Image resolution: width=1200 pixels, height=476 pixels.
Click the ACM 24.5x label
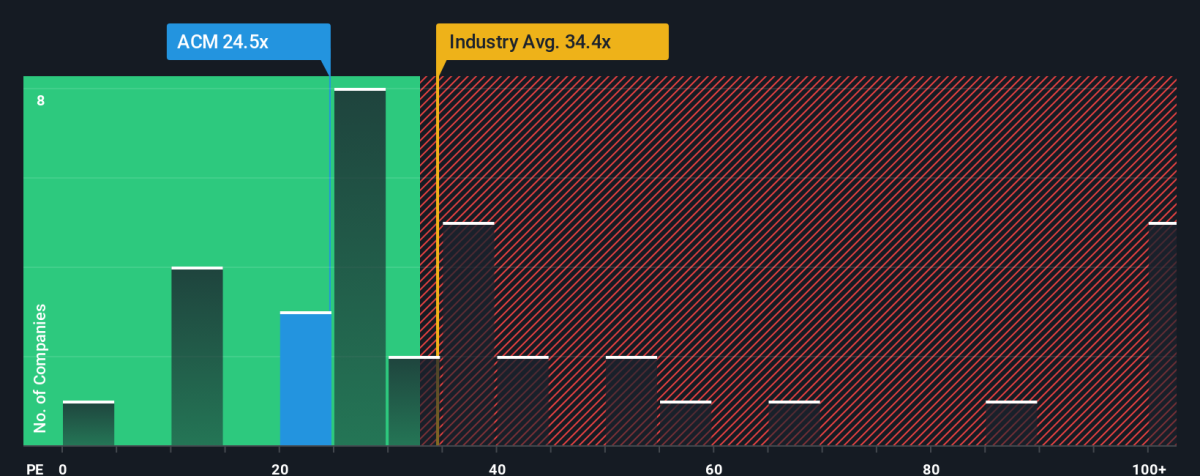tap(248, 42)
